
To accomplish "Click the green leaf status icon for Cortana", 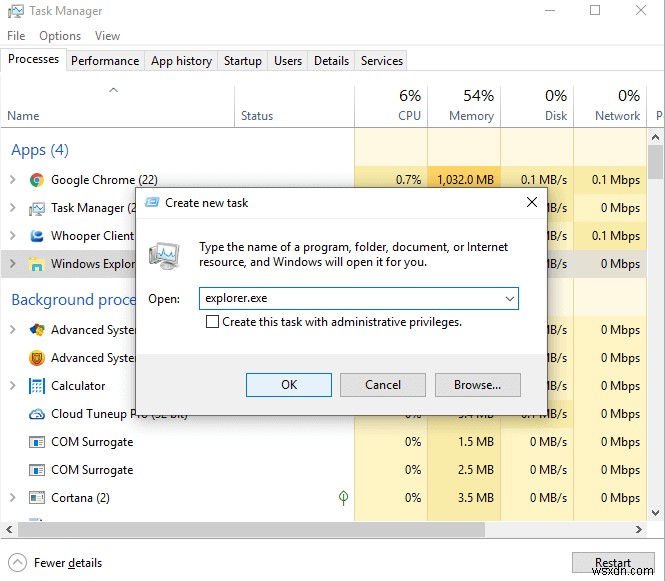I will click(343, 498).
